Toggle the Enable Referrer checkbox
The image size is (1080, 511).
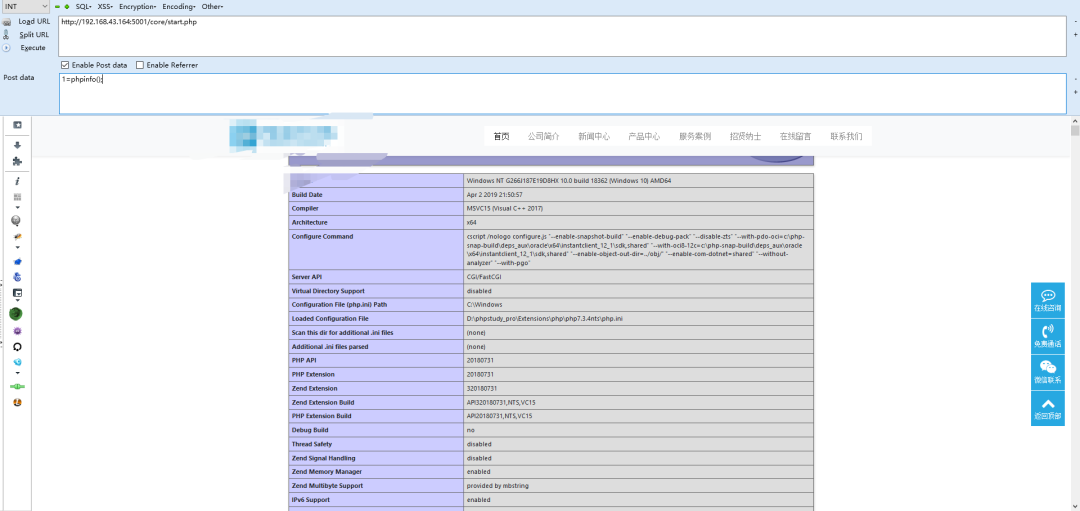pos(140,65)
